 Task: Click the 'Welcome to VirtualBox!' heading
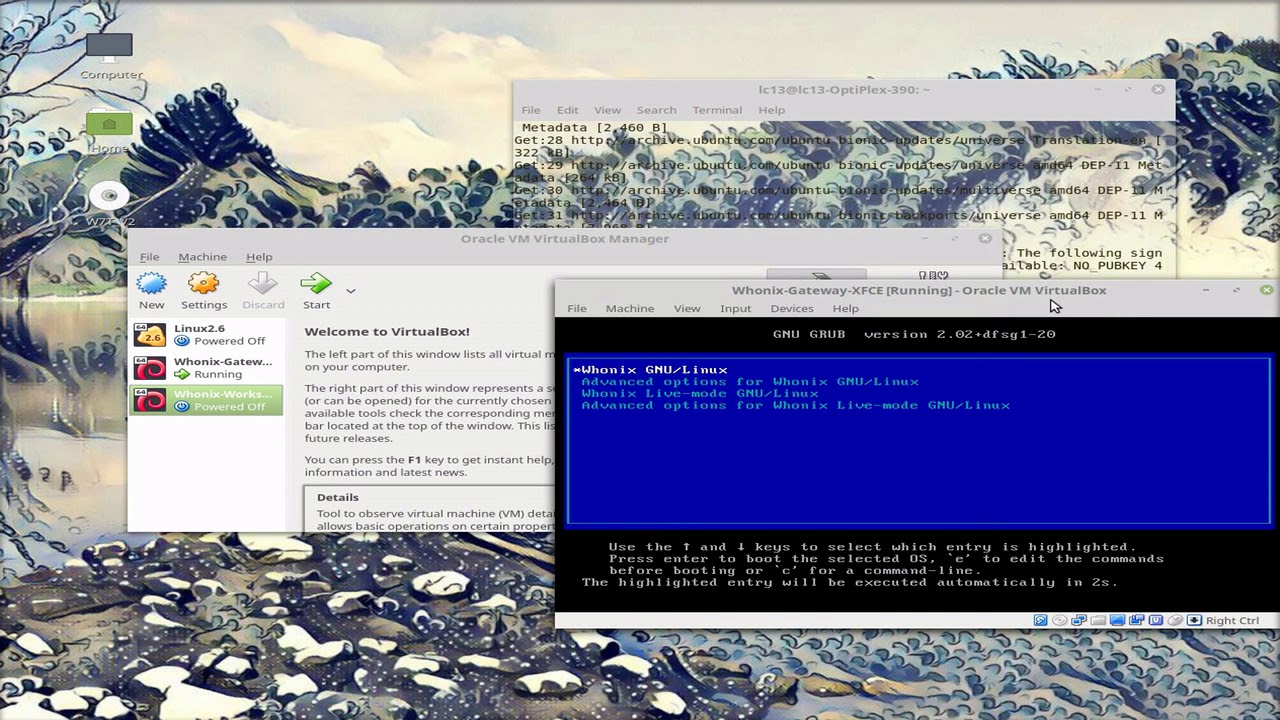pyautogui.click(x=387, y=332)
